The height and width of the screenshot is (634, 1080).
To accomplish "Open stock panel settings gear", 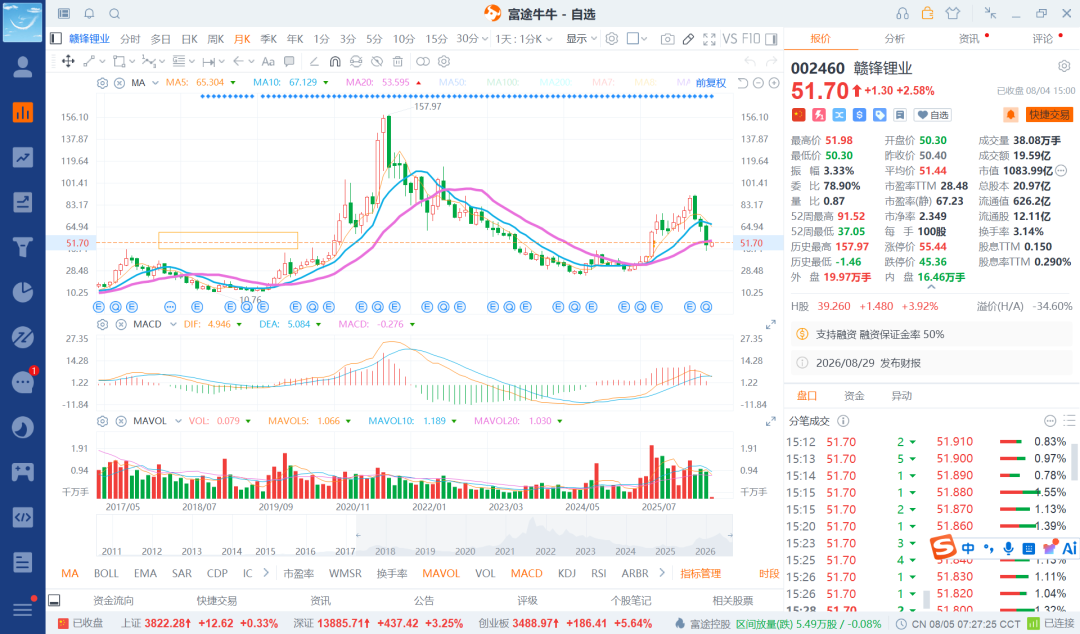I will 1064,66.
